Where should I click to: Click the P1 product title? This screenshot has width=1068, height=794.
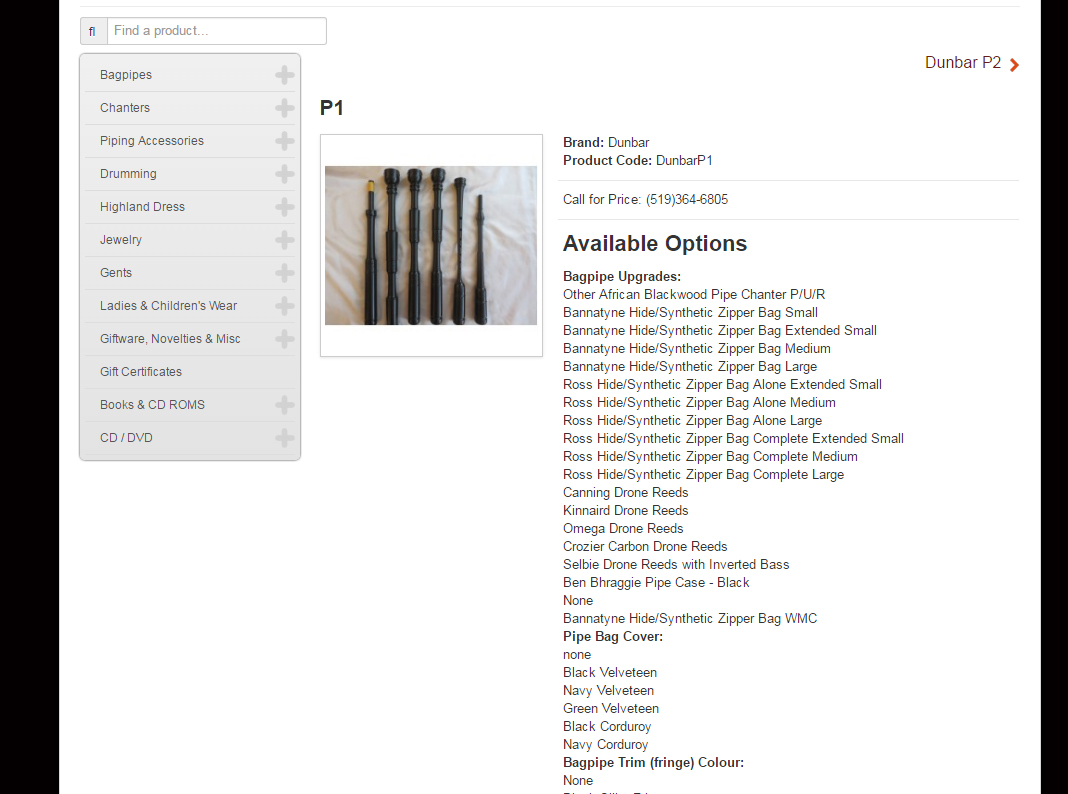click(332, 108)
